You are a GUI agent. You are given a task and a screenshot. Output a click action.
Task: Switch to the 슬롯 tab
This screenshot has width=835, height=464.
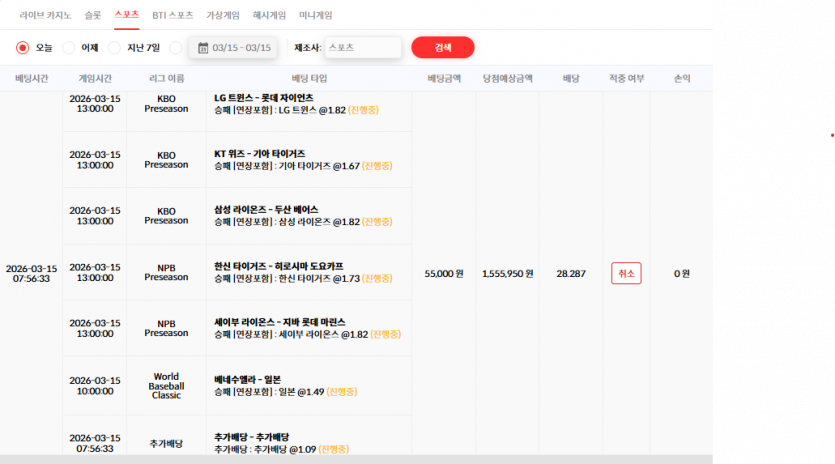pos(93,15)
